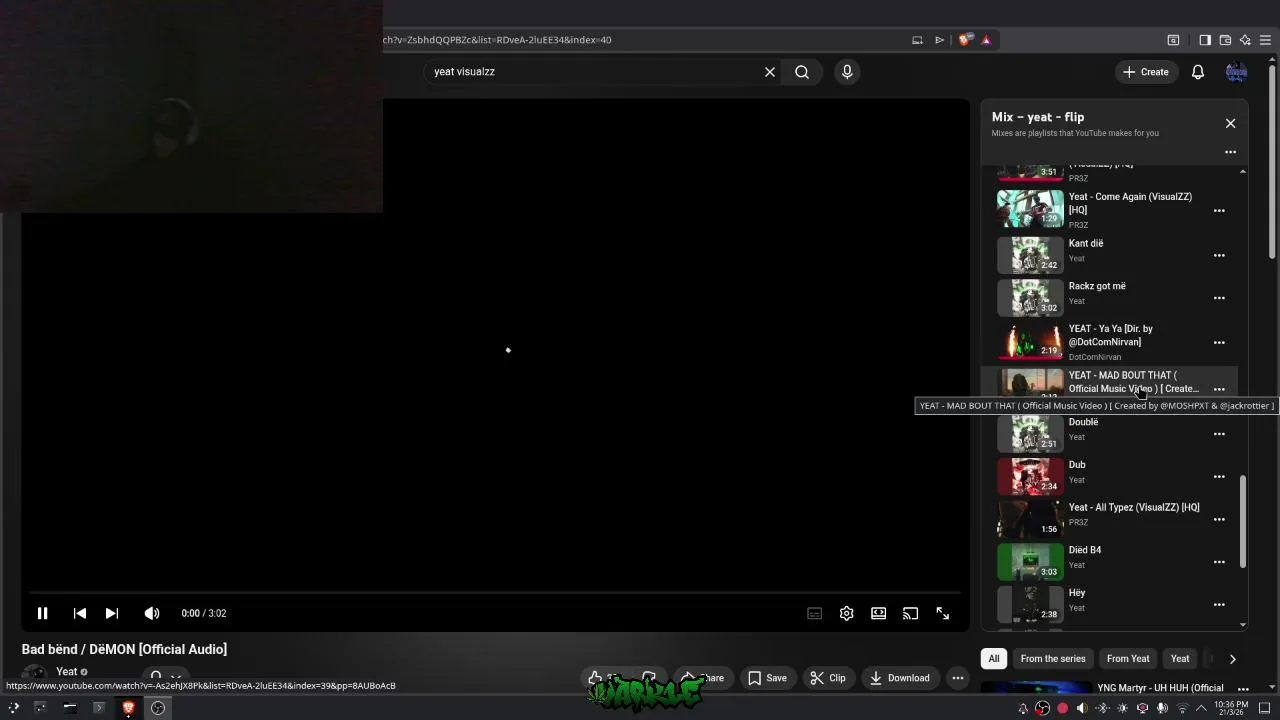Open the notifications bell

click(1198, 72)
